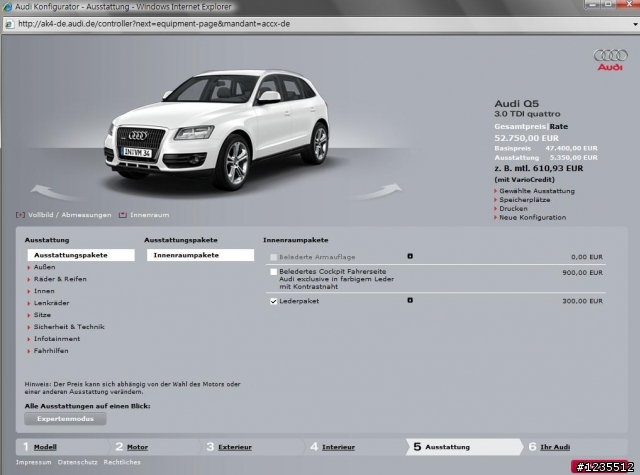640x475 pixels.
Task: Open the Innenraum view link
Action: coord(149,215)
